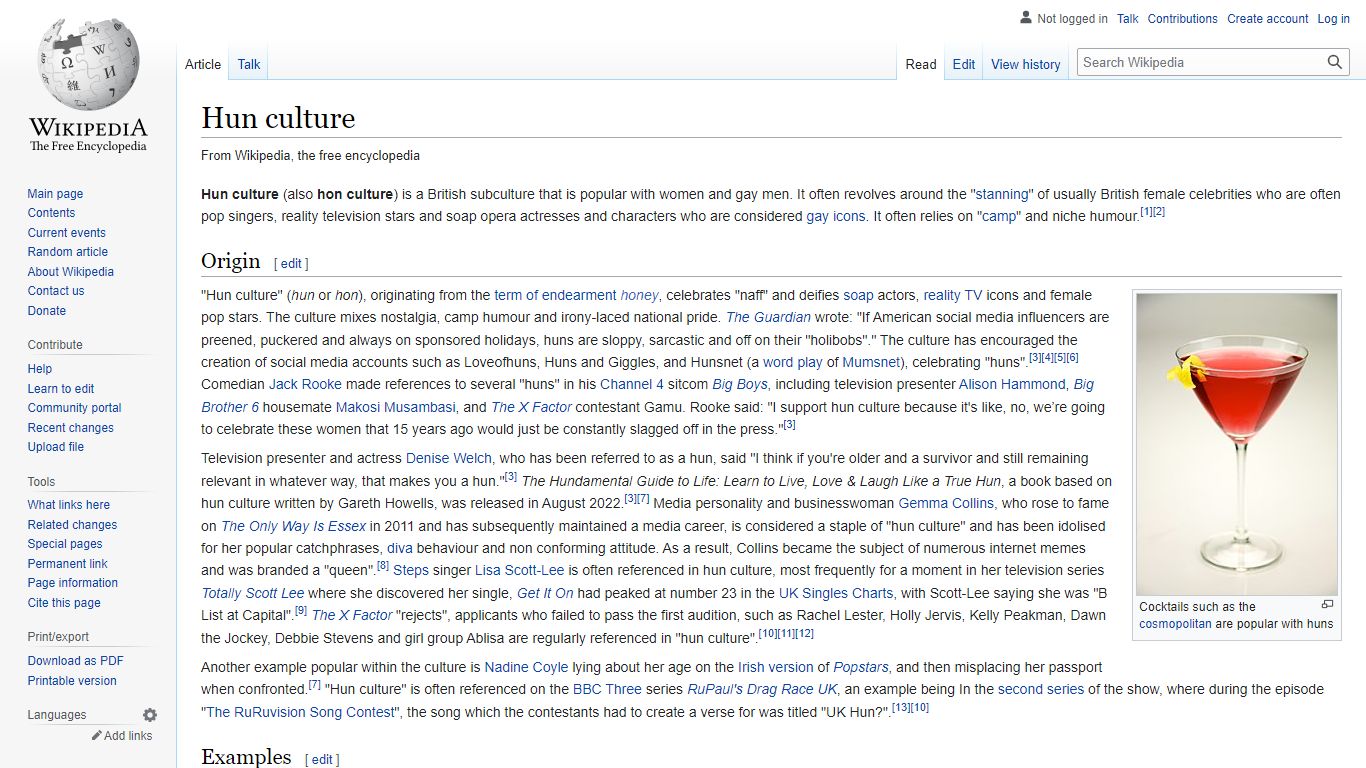Open the Gemma Collins link
1366x768 pixels.
tap(946, 503)
